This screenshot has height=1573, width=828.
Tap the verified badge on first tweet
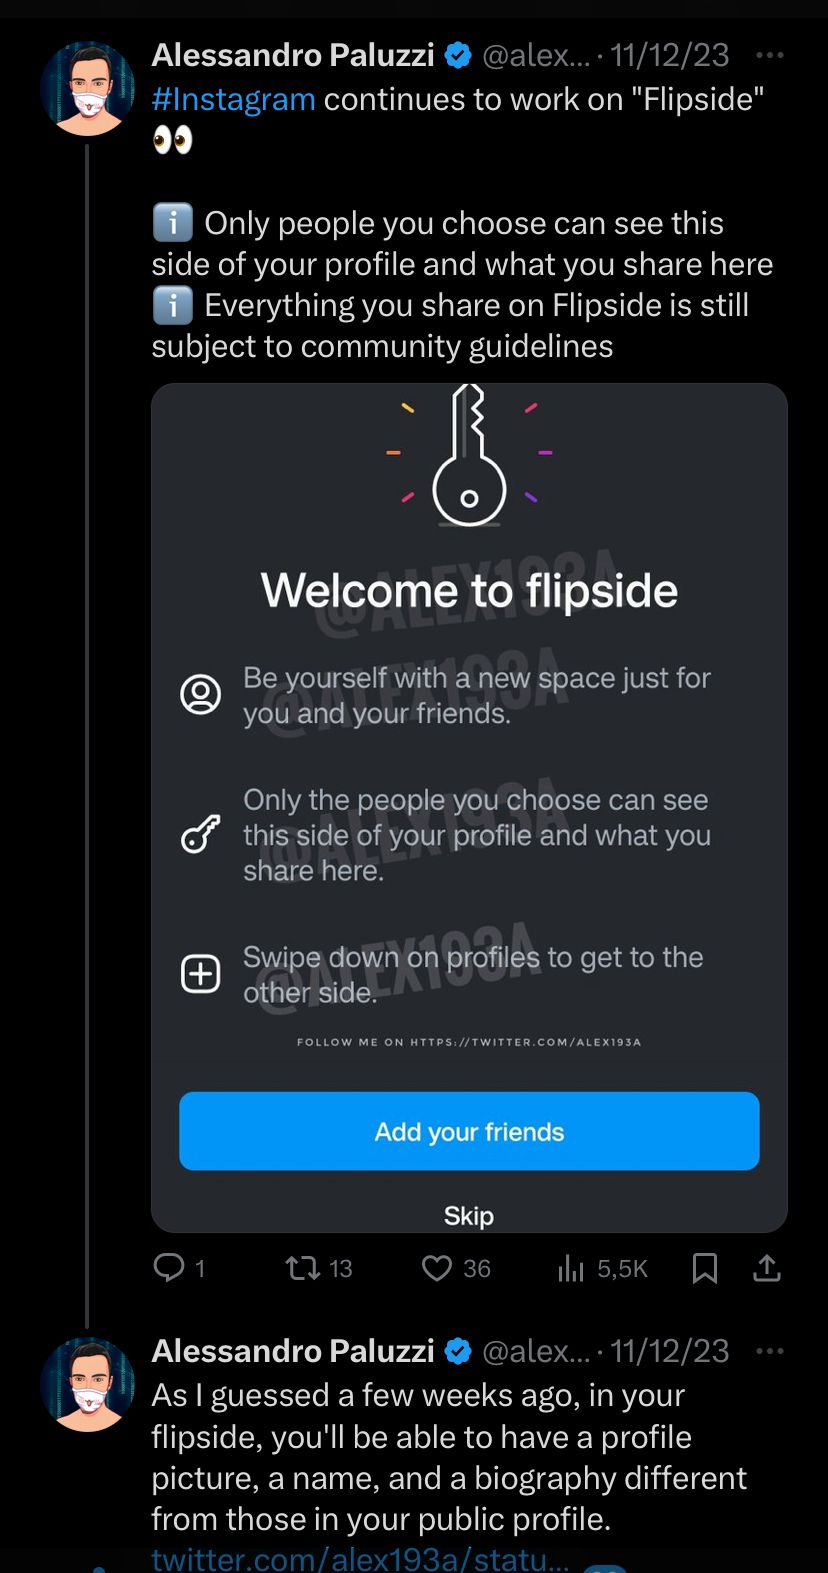click(457, 55)
